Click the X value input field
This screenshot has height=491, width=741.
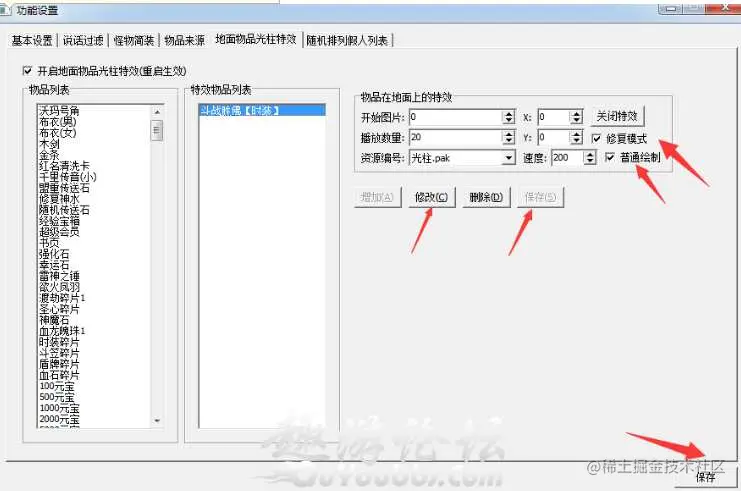click(554, 117)
